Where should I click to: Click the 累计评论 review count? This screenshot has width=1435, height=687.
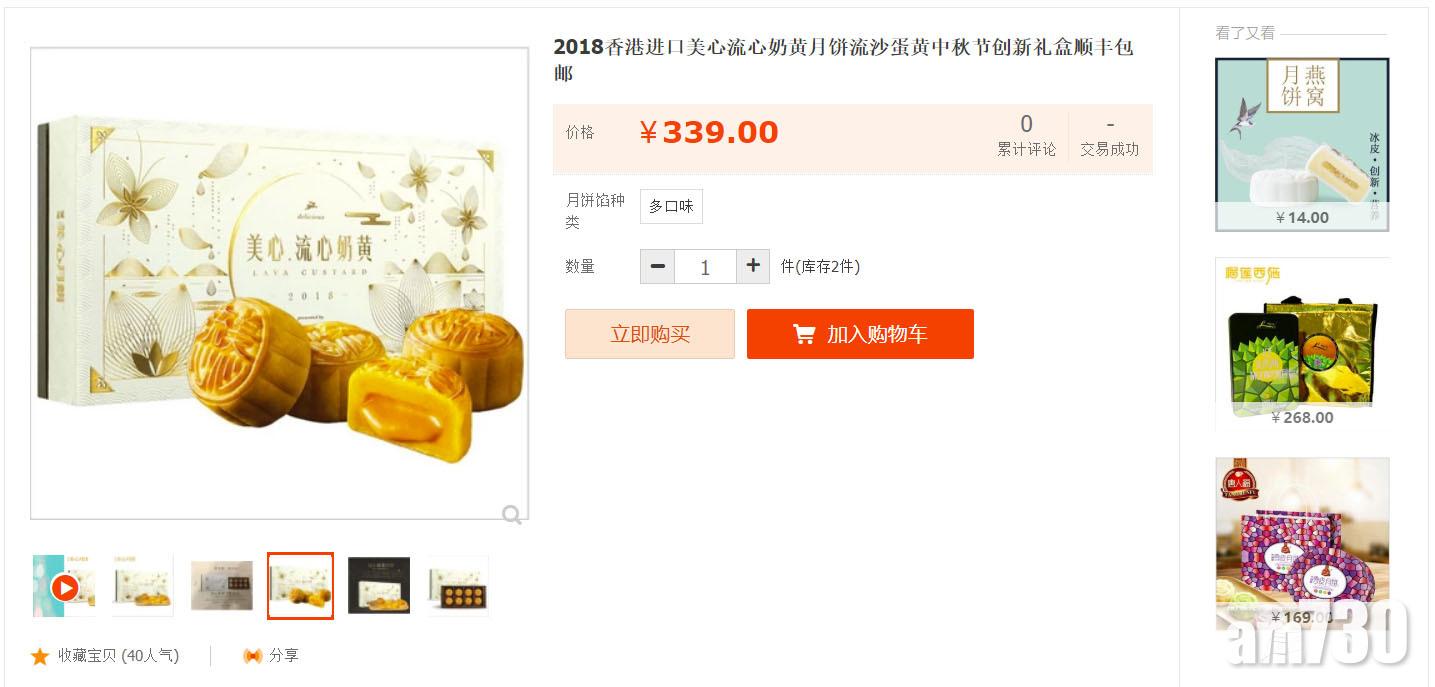1026,136
